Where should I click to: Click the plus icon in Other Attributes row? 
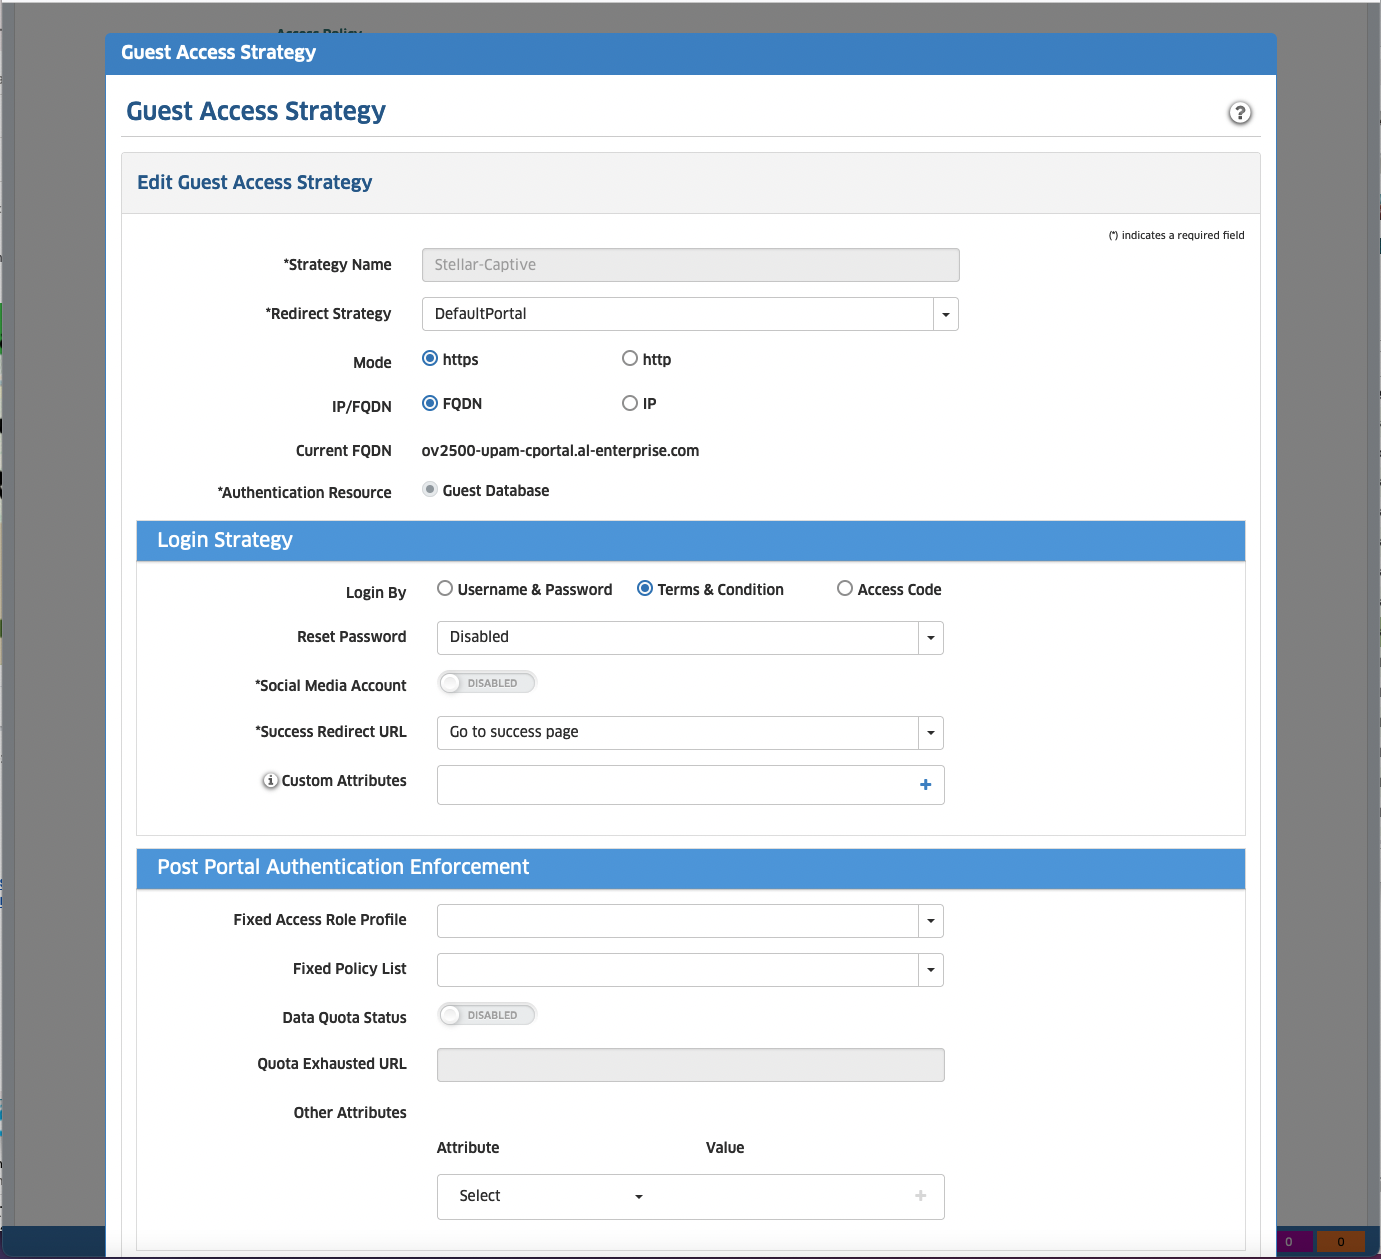pyautogui.click(x=920, y=1196)
